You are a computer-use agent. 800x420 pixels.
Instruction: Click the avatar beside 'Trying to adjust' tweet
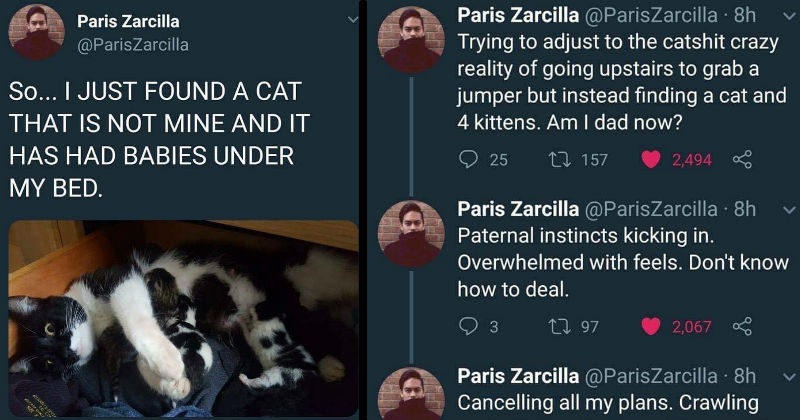click(x=411, y=39)
